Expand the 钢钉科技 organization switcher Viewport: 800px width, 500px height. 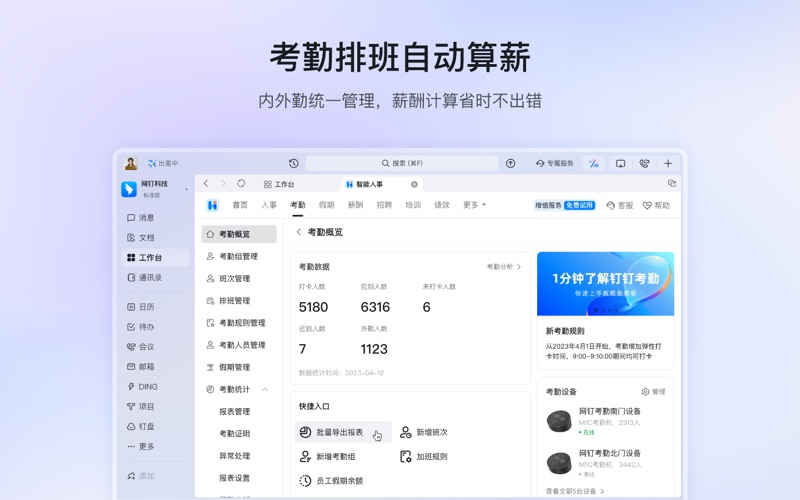(x=186, y=189)
